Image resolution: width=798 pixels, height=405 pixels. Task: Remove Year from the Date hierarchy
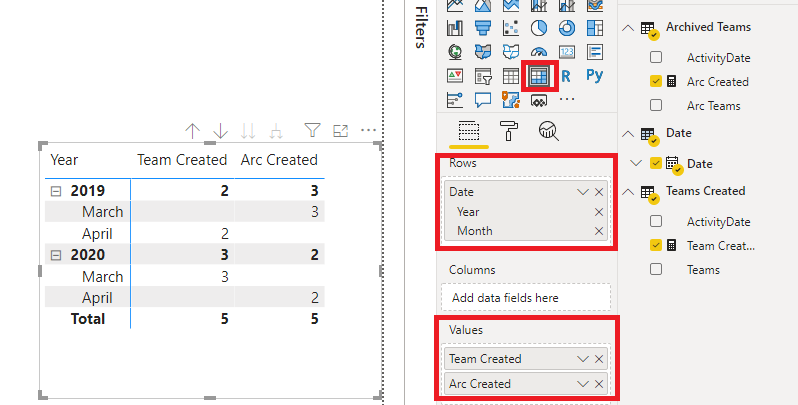click(x=599, y=212)
